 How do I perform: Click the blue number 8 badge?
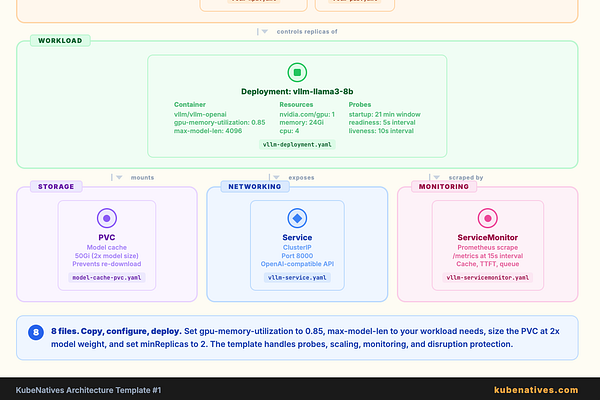coord(36,332)
